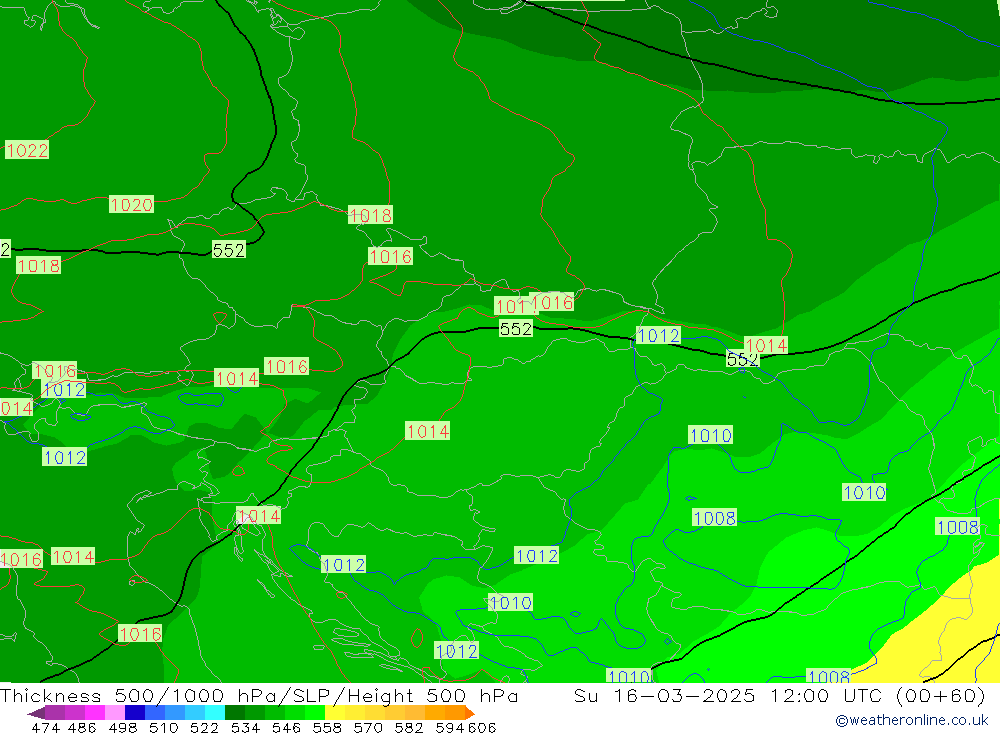Select the cyan legend swatch
This screenshot has height=733, width=1000.
215,713
